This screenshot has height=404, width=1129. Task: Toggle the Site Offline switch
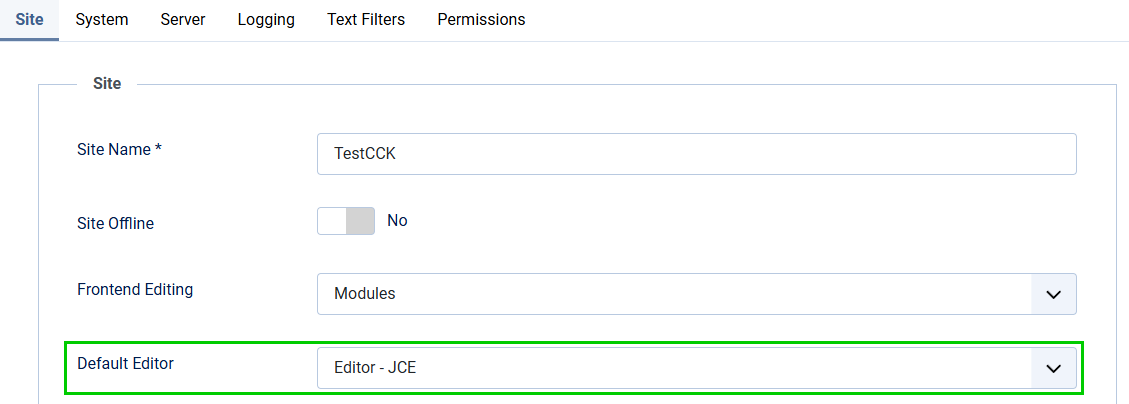[x=346, y=221]
